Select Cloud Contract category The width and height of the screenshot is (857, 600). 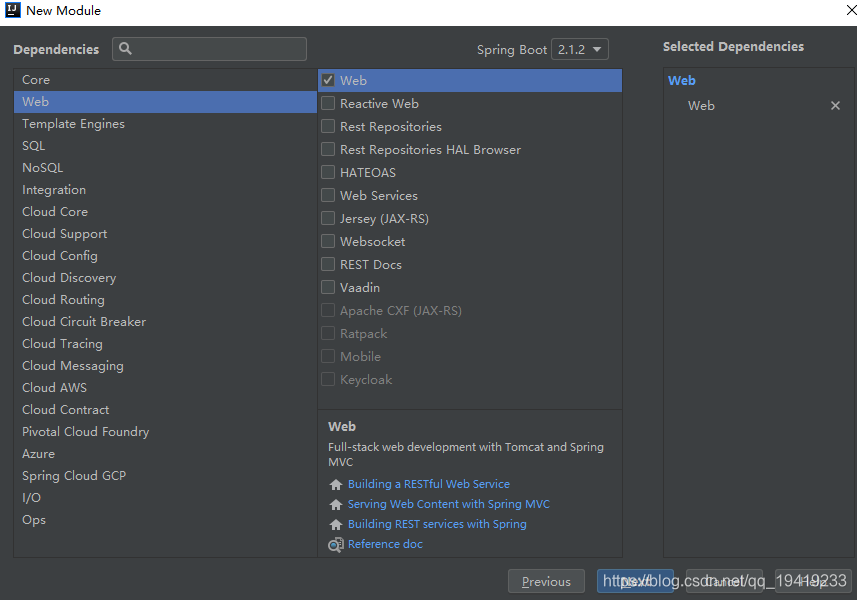coord(165,409)
